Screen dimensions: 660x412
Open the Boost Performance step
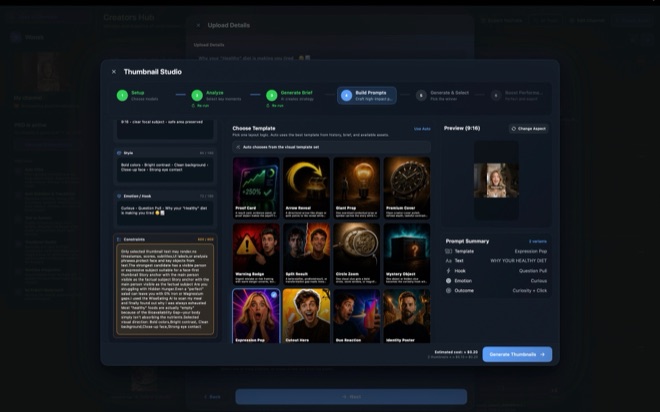coord(518,96)
